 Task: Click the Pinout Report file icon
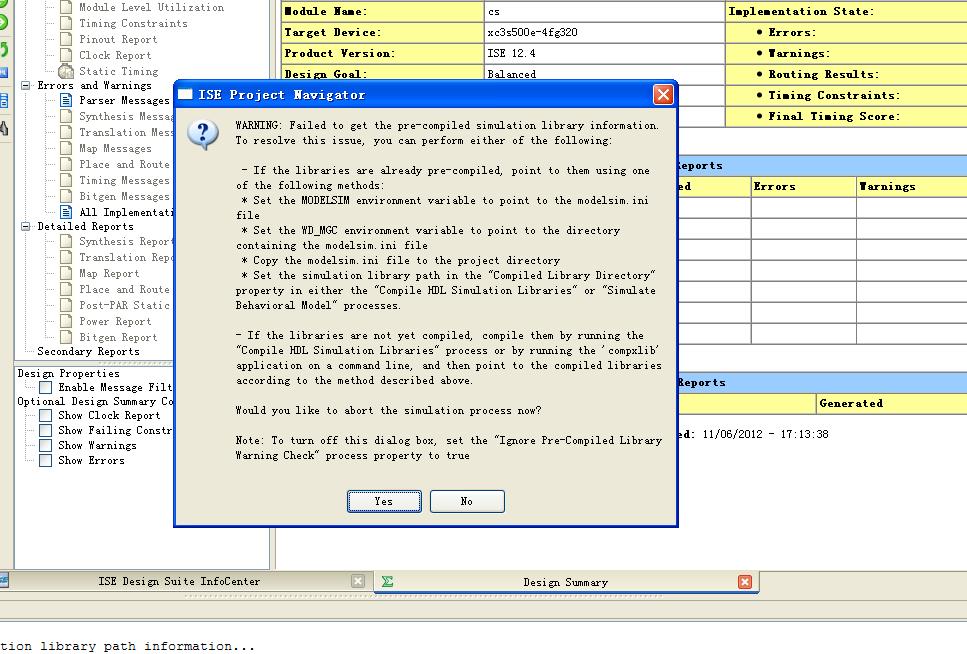pyautogui.click(x=66, y=39)
